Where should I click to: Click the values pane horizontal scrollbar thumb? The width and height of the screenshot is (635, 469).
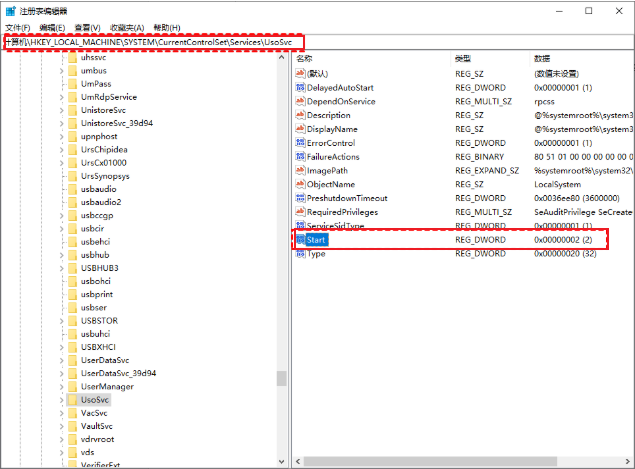(430, 462)
